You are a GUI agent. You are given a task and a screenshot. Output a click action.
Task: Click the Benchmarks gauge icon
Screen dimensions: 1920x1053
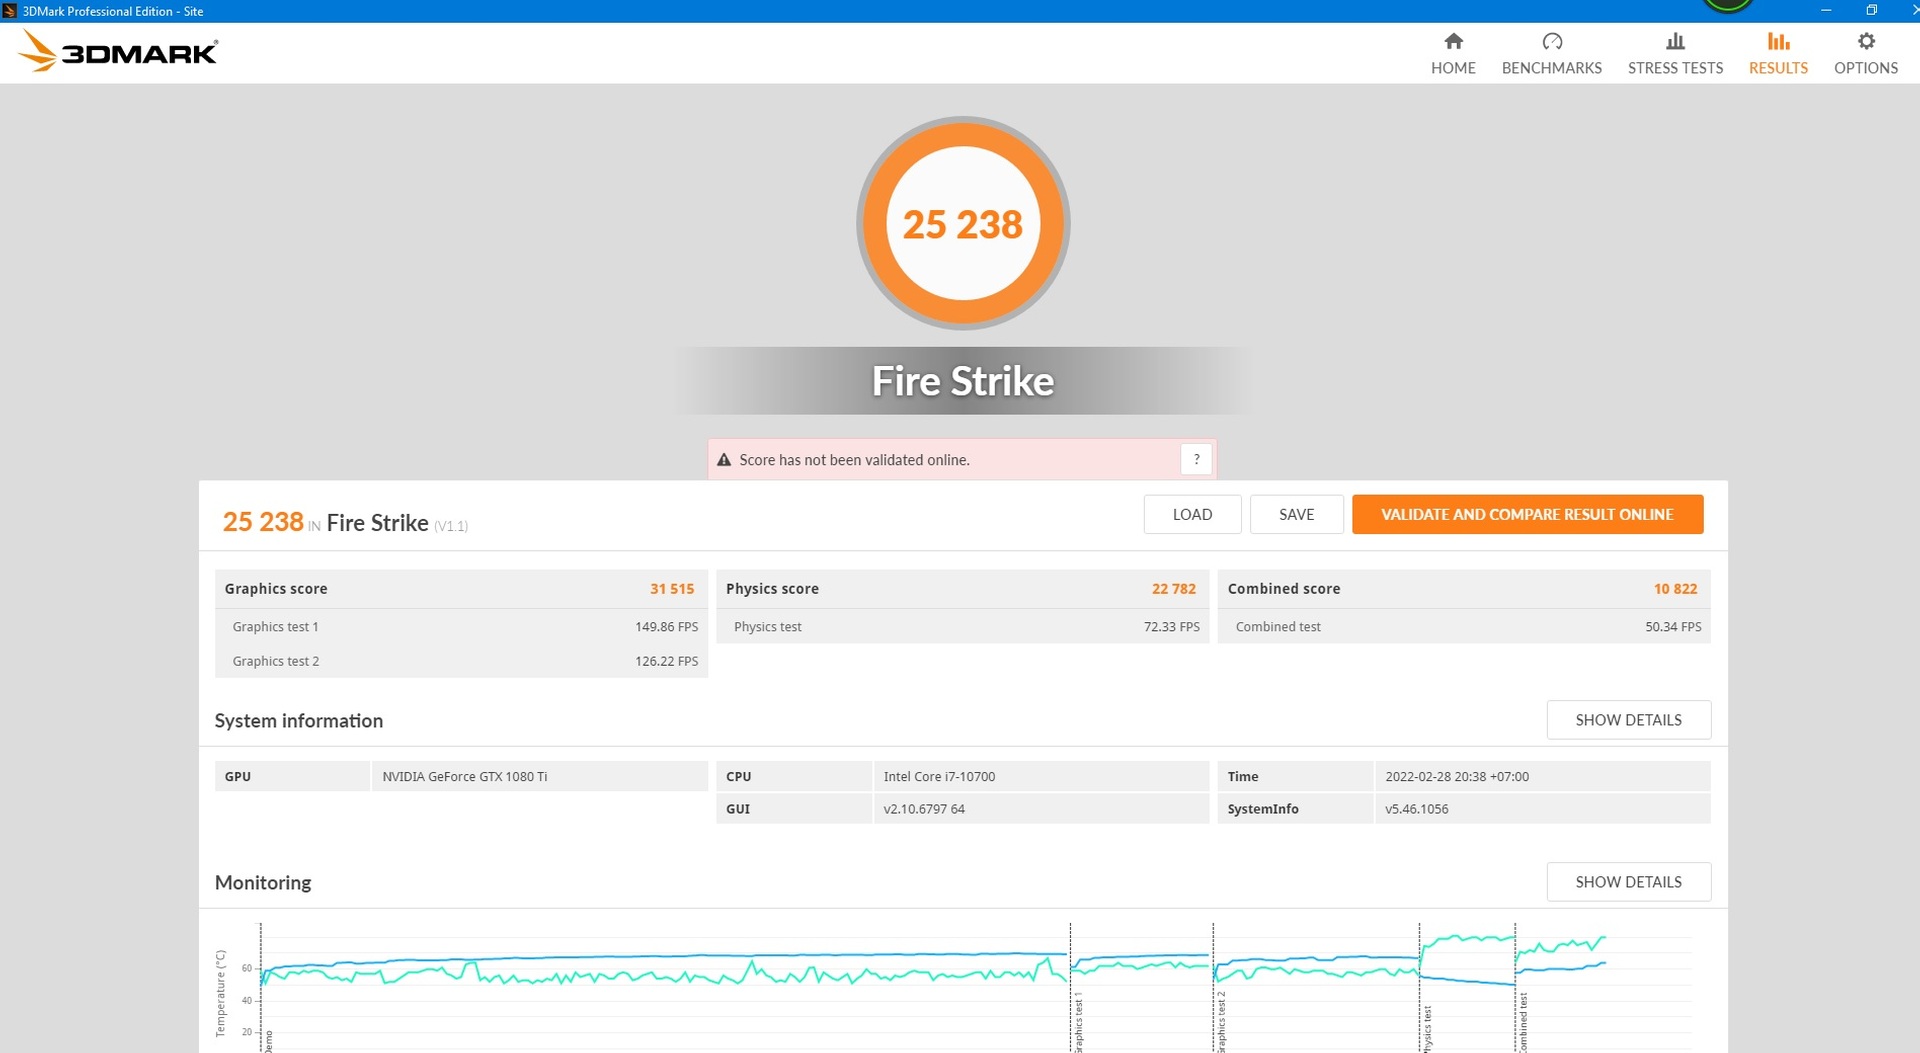click(1551, 41)
